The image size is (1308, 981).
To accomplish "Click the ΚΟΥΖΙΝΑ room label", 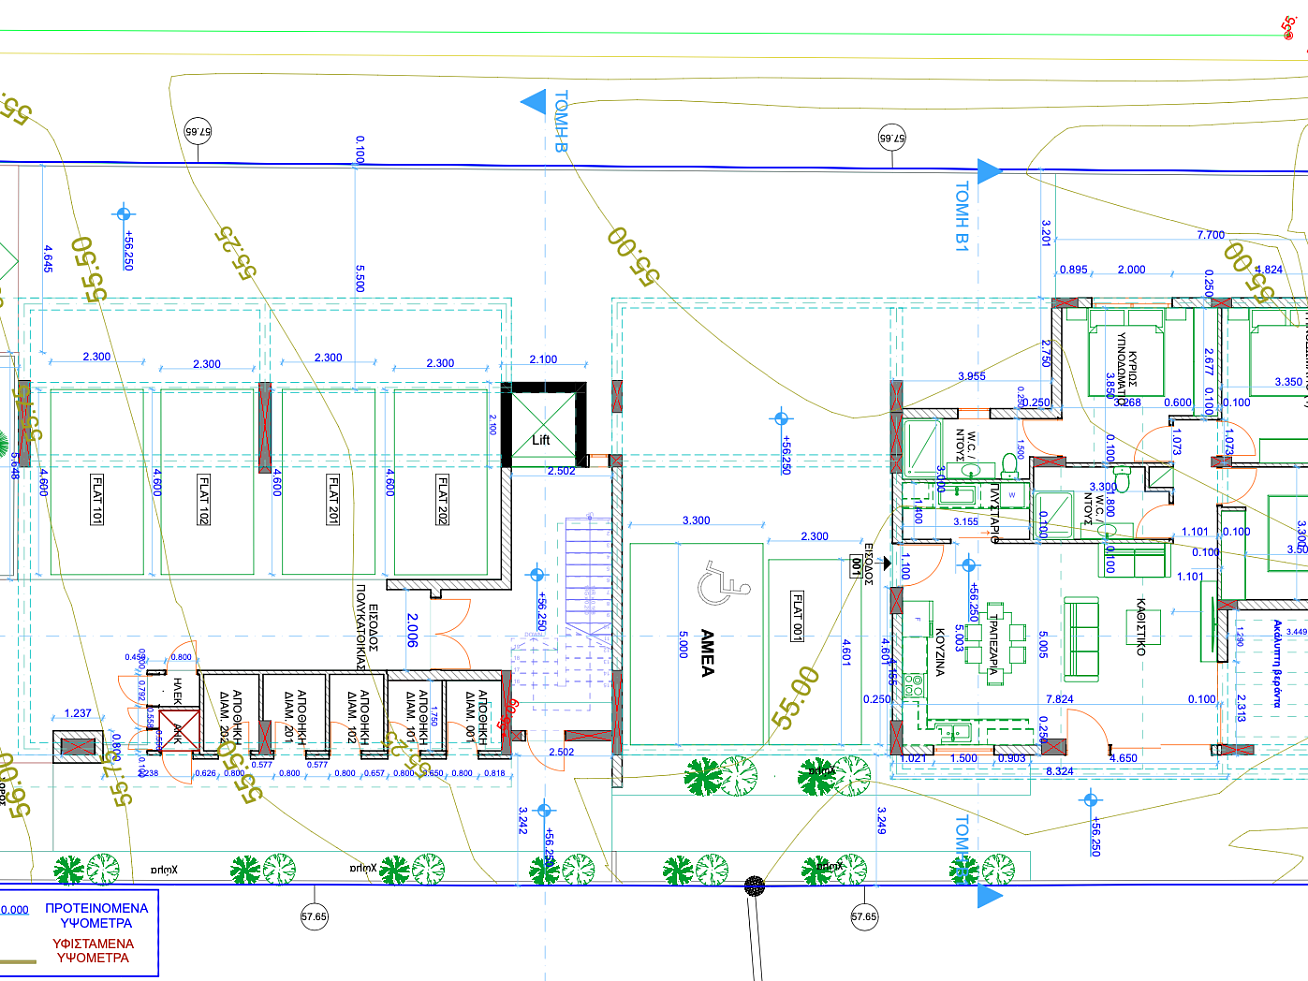I will (x=940, y=653).
